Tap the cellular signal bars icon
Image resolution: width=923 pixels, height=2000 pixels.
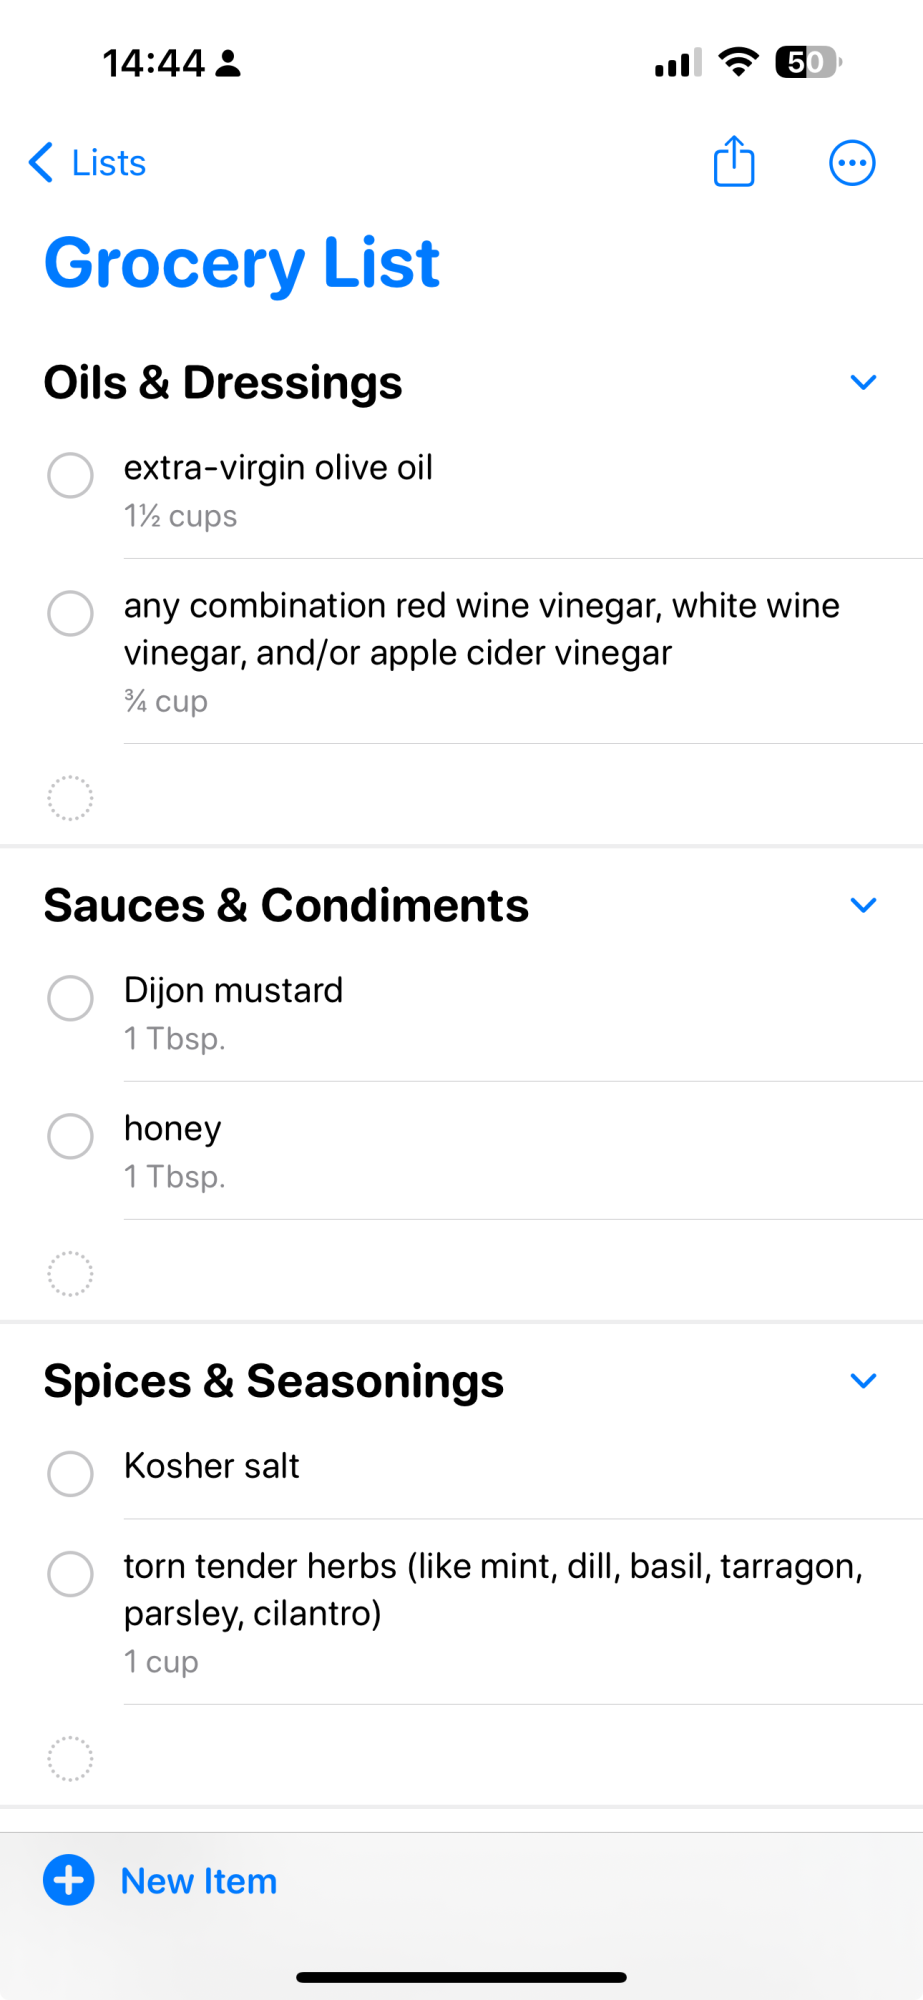click(678, 63)
